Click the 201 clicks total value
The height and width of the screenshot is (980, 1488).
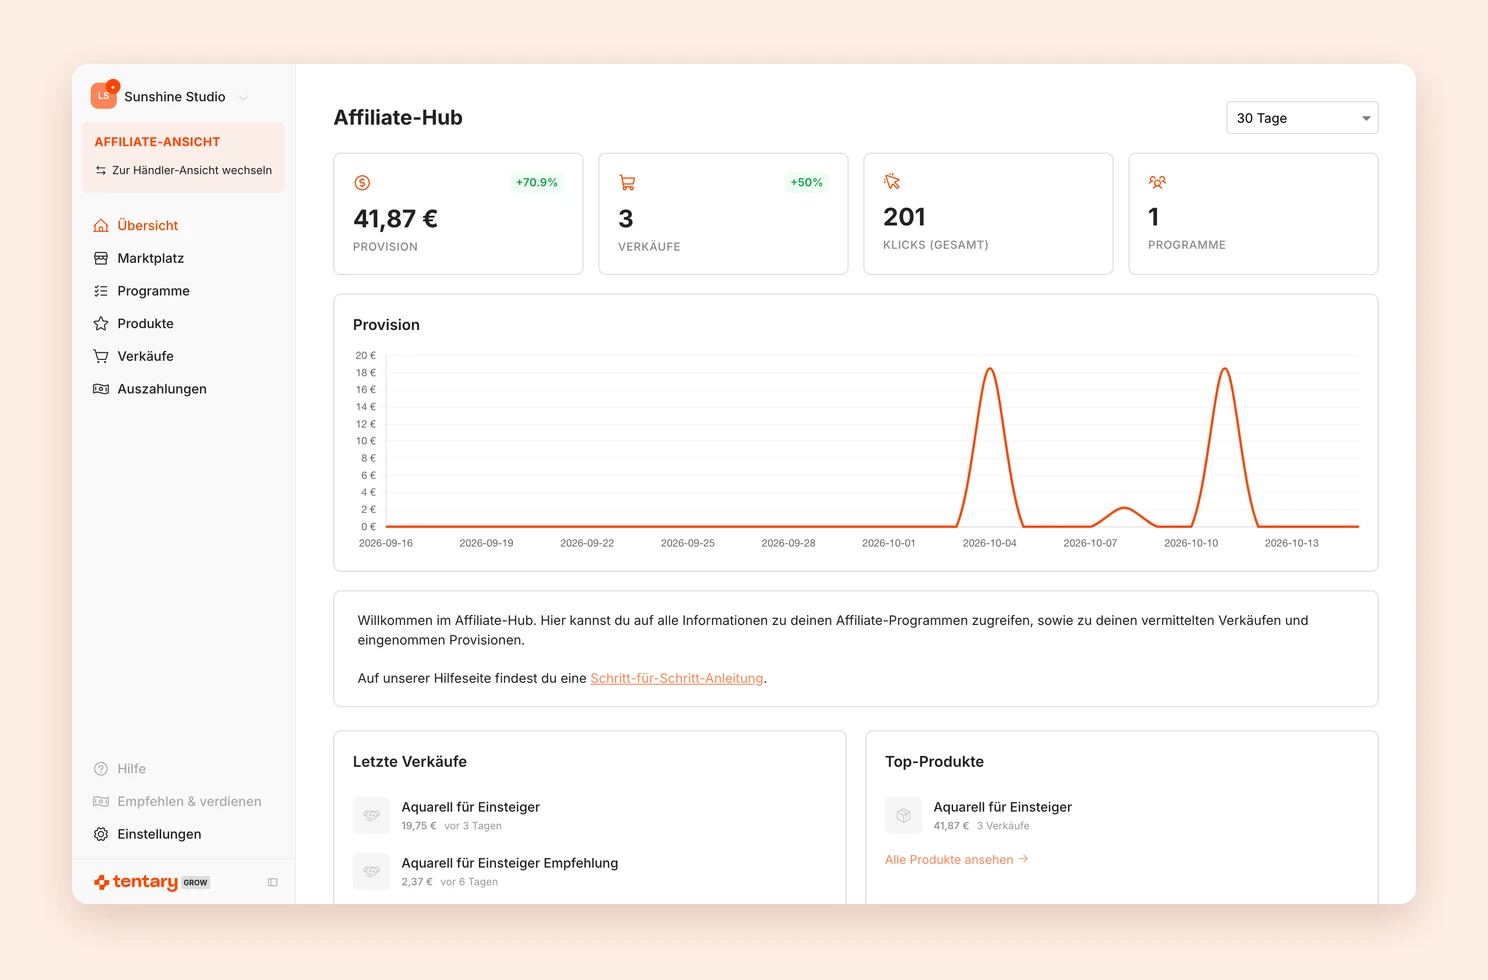pyautogui.click(x=905, y=216)
